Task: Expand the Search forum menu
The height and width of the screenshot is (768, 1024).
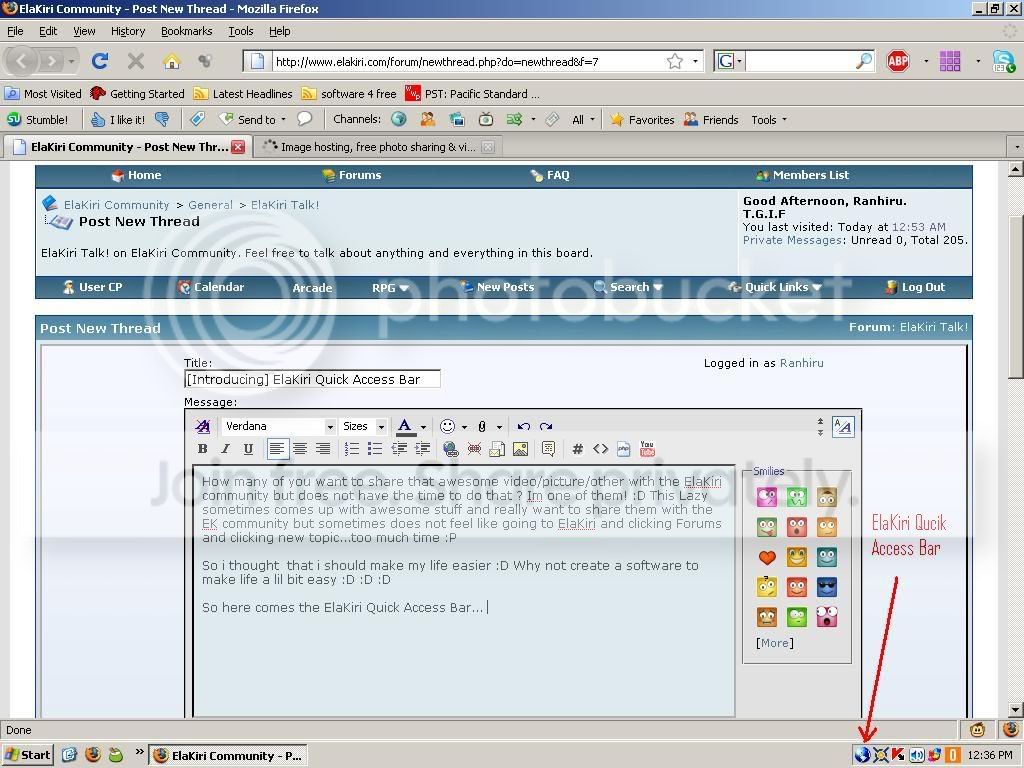Action: click(x=629, y=287)
